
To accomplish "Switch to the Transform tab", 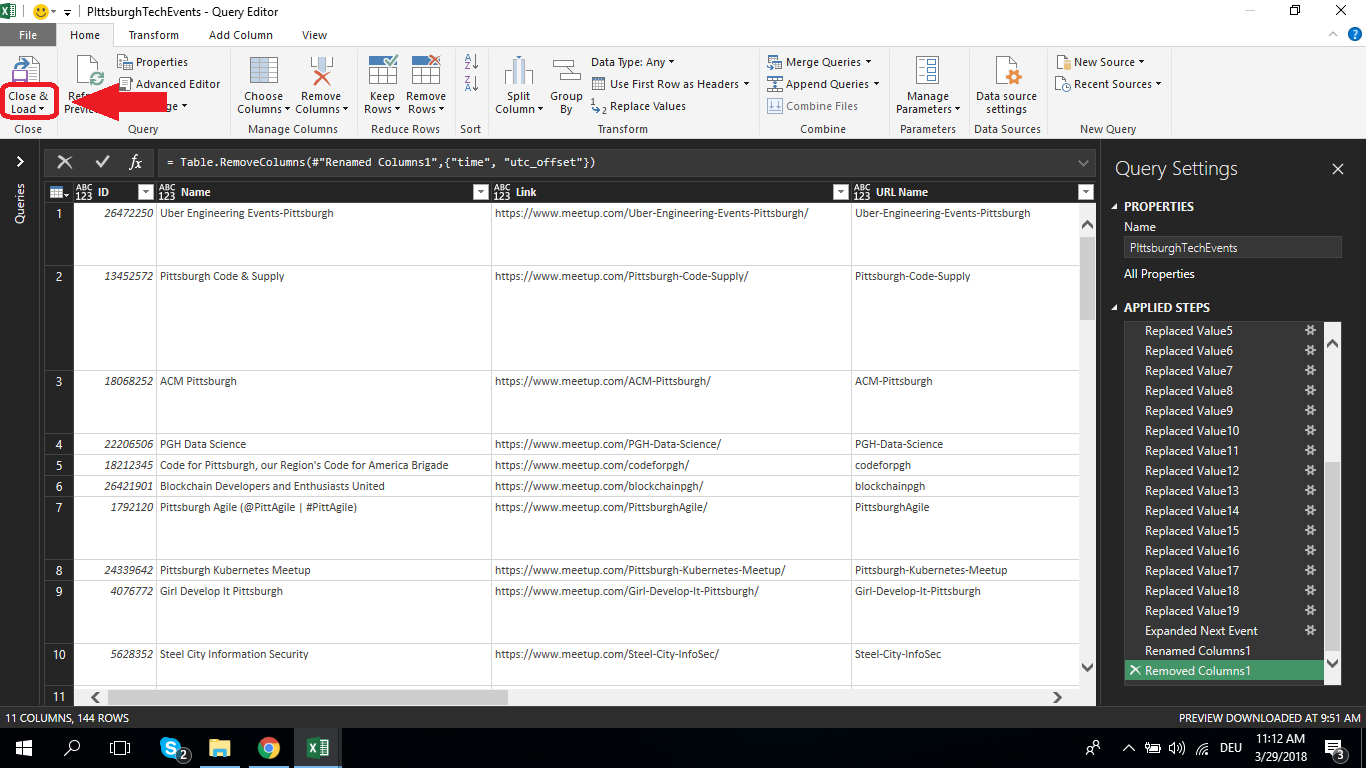I will point(153,35).
